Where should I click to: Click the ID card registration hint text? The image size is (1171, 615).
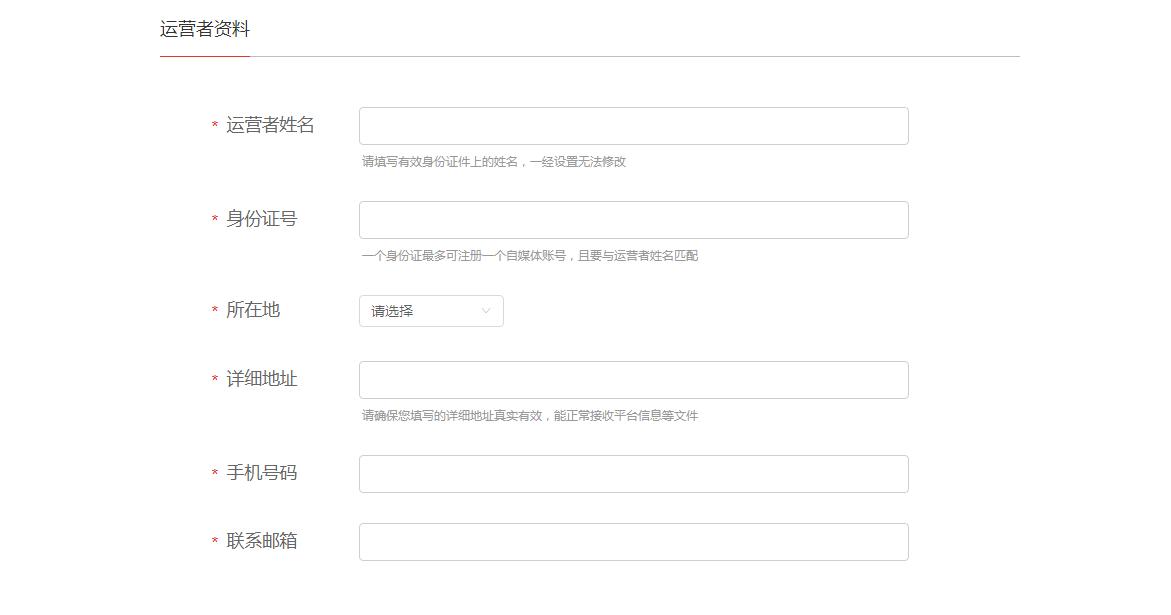click(531, 256)
